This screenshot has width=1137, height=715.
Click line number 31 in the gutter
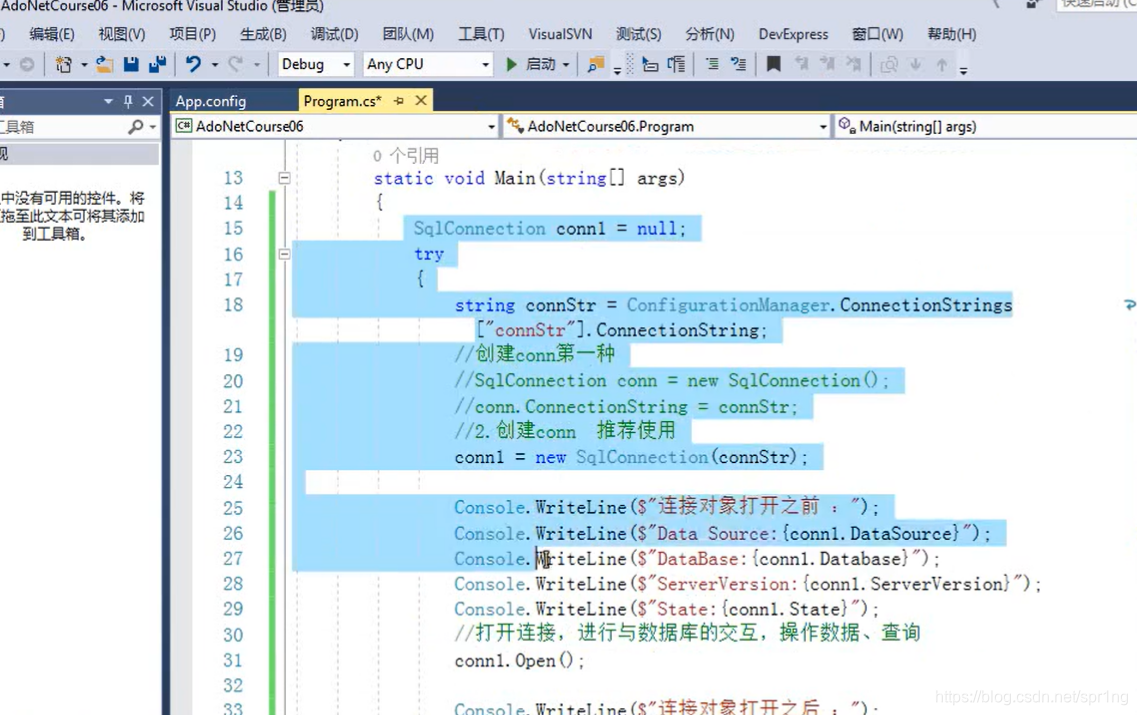(x=233, y=661)
